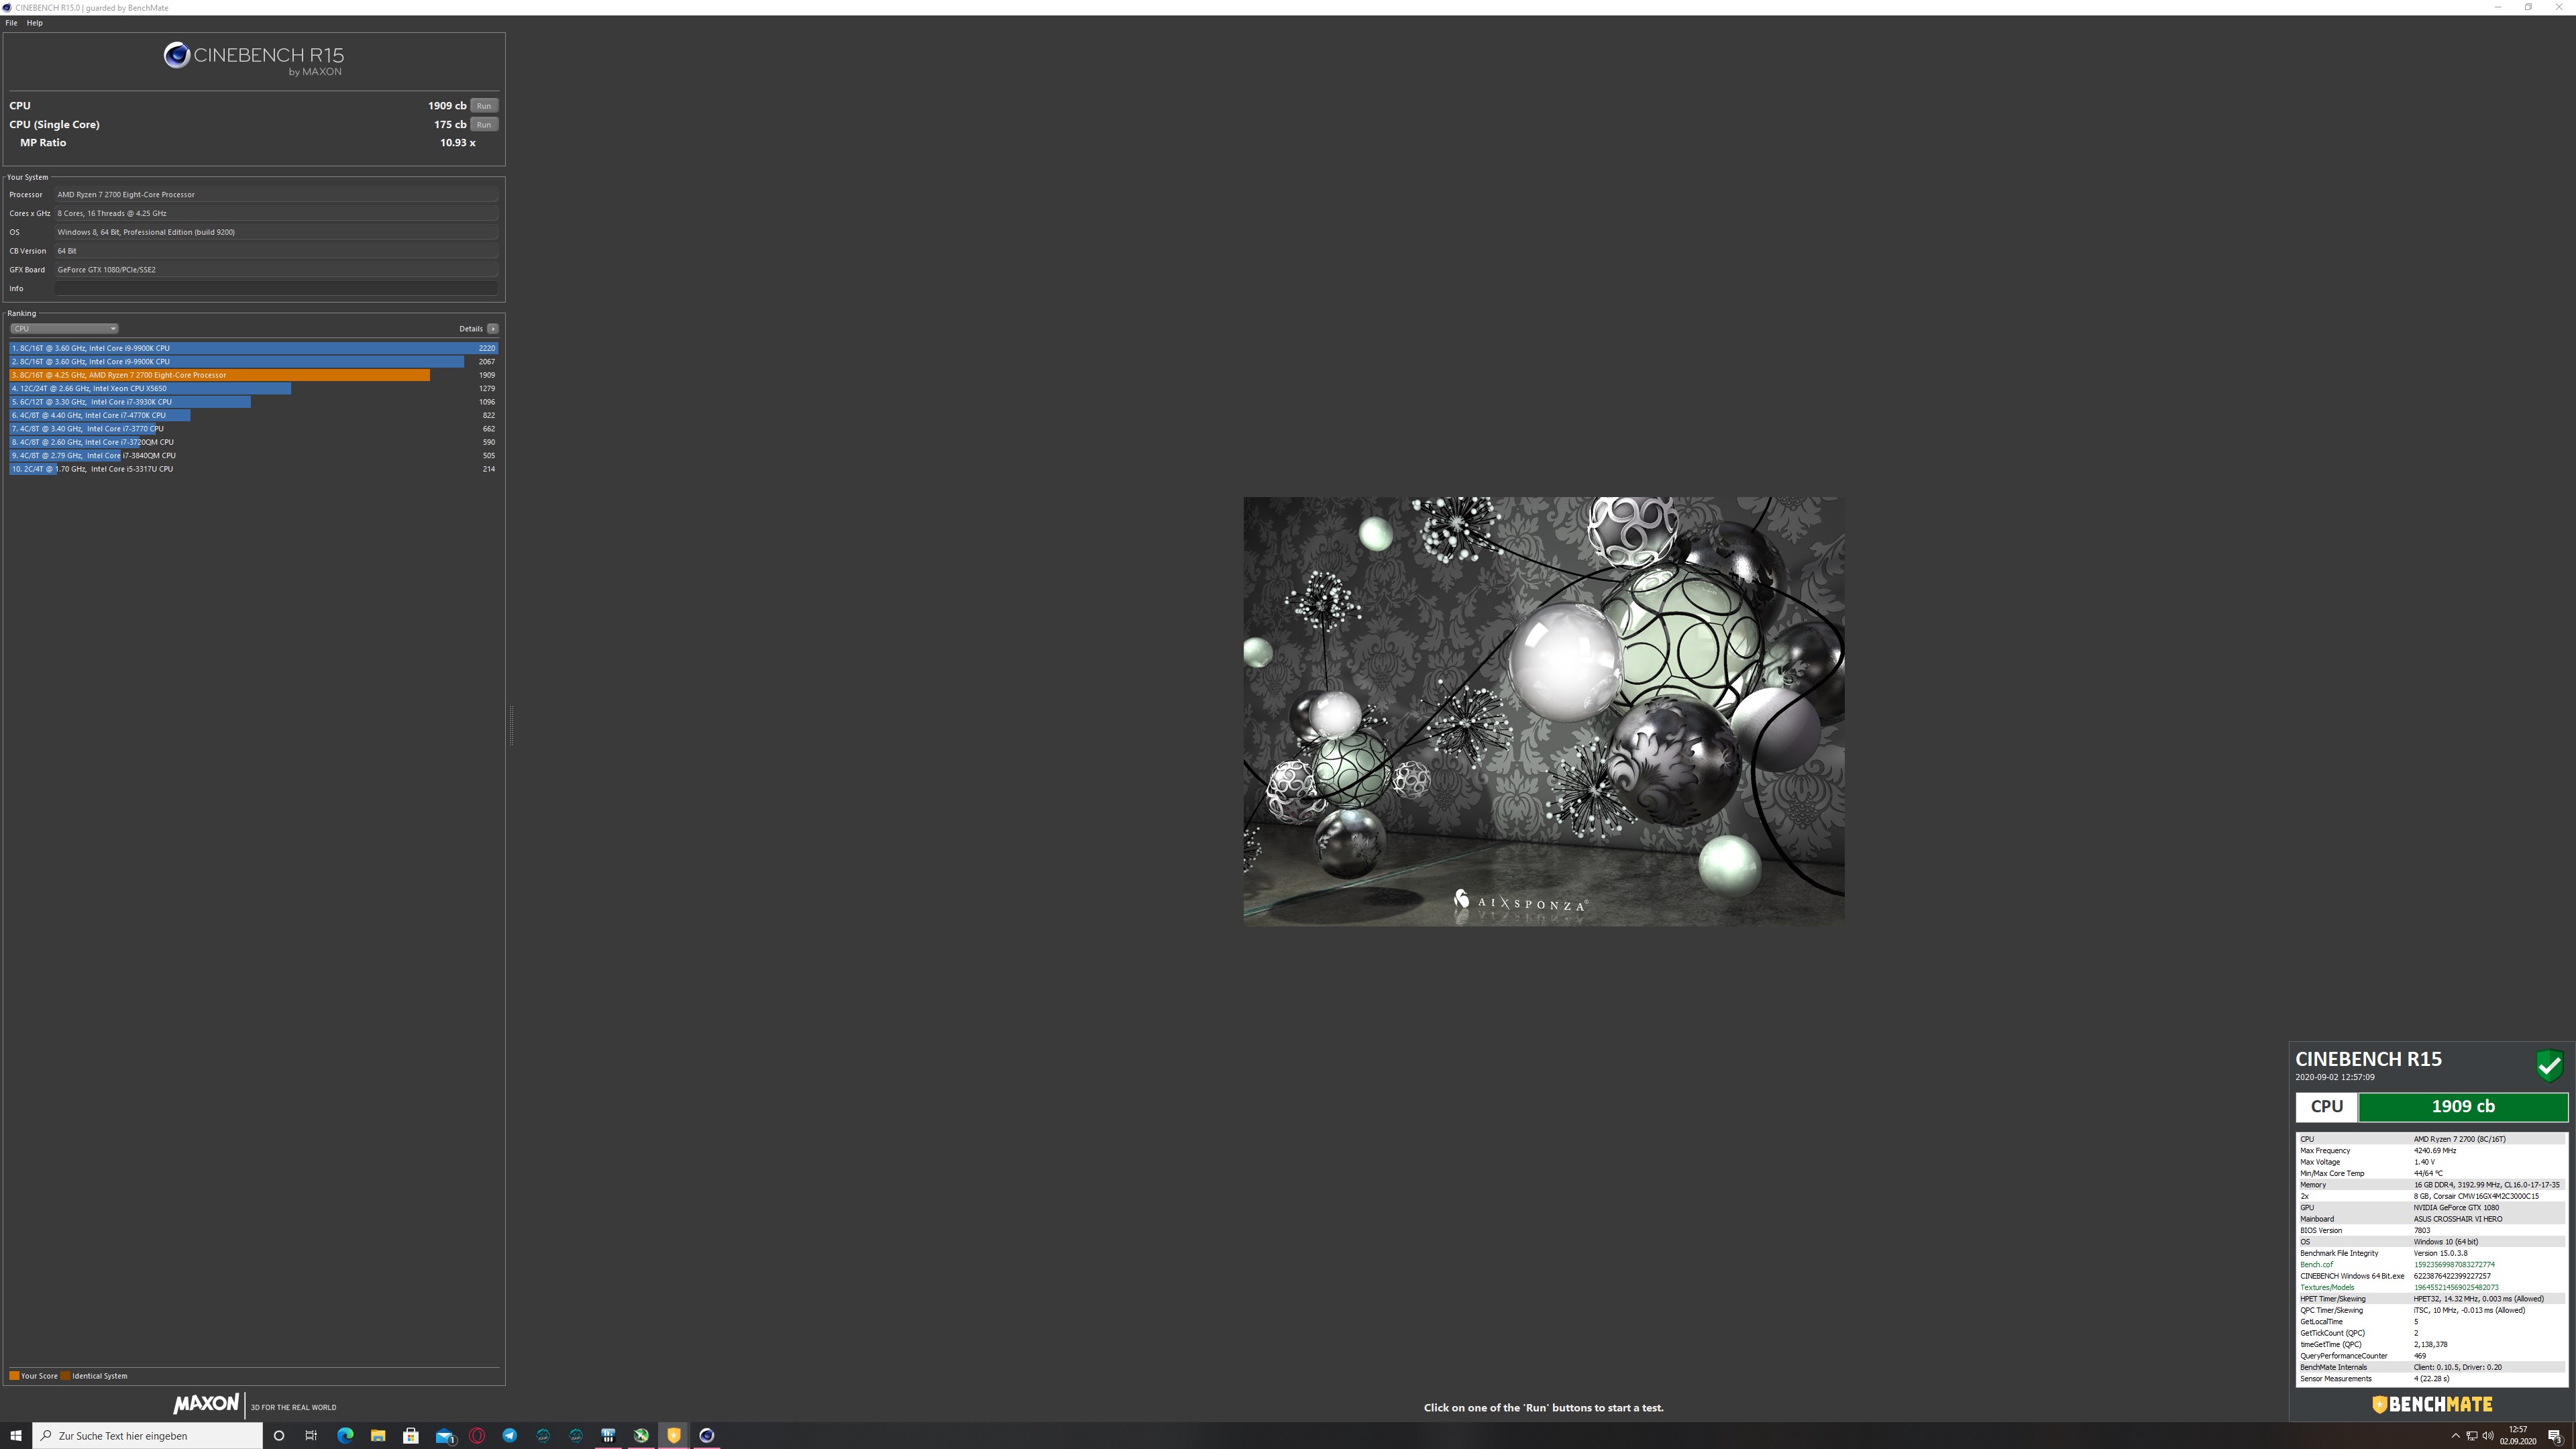
Task: Show hidden system tray icons
Action: [2455, 1436]
